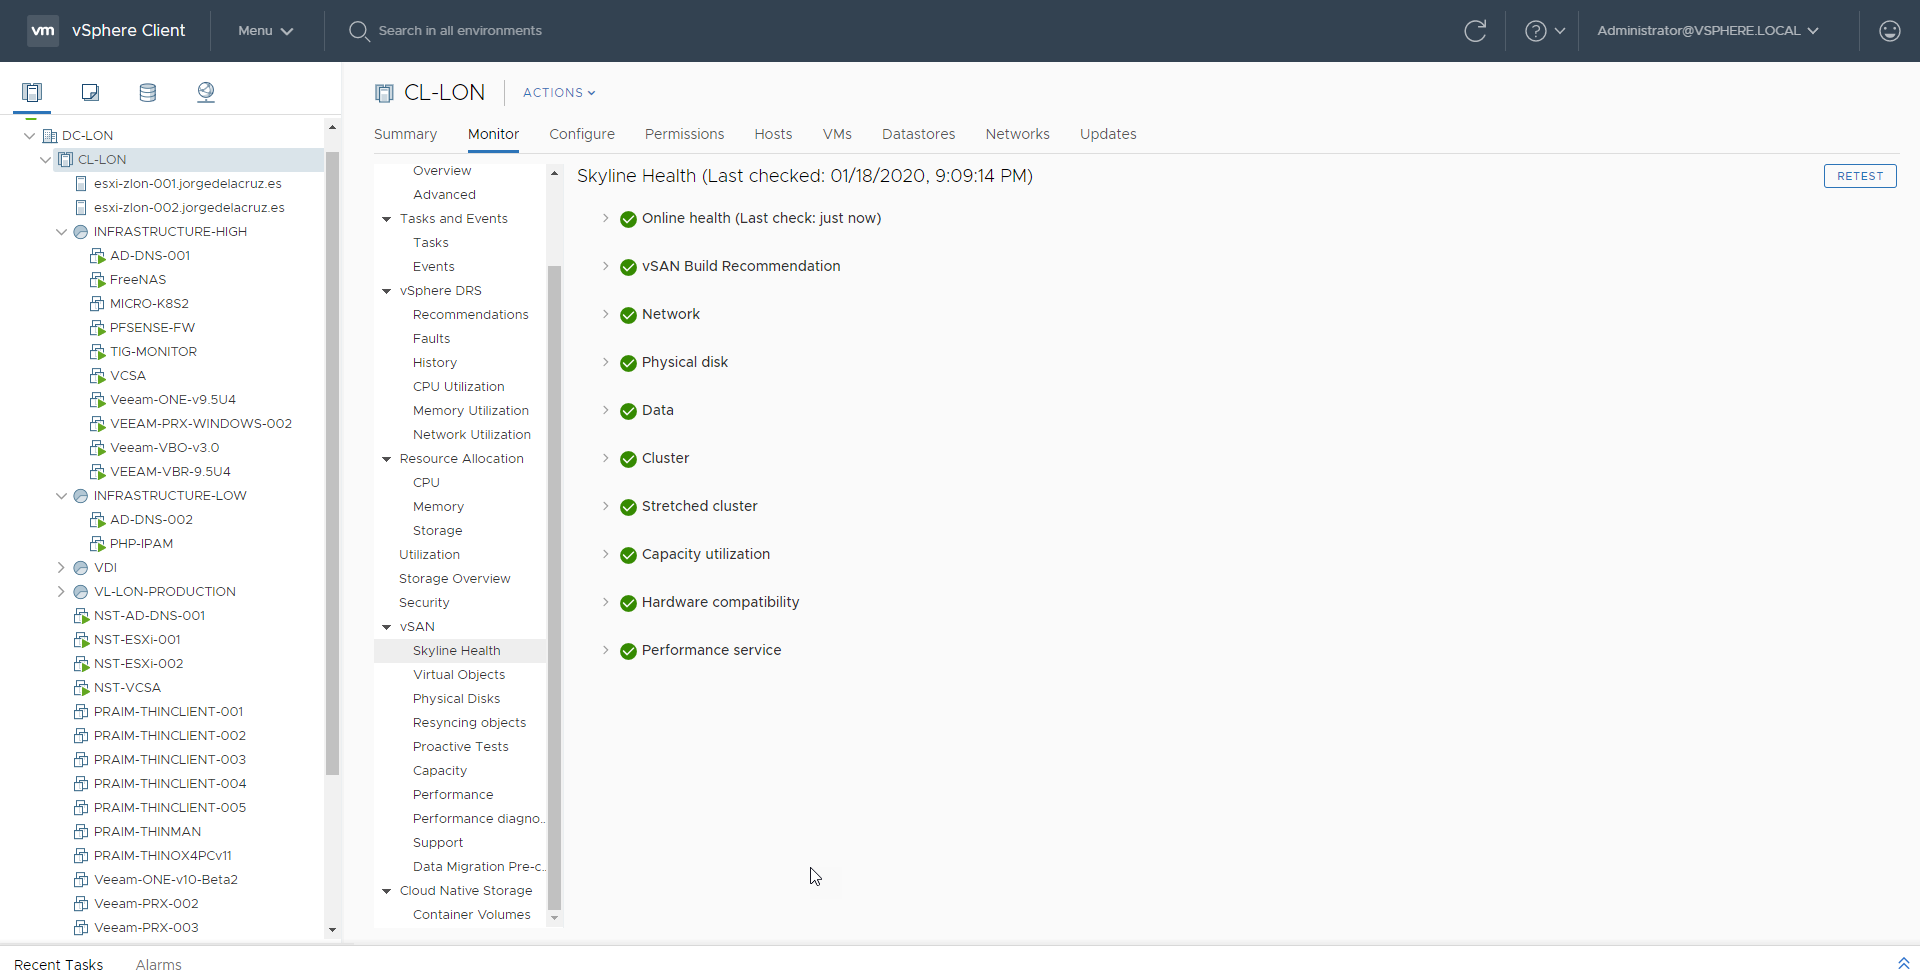
Task: Click Network green check status icon
Action: pyautogui.click(x=628, y=315)
